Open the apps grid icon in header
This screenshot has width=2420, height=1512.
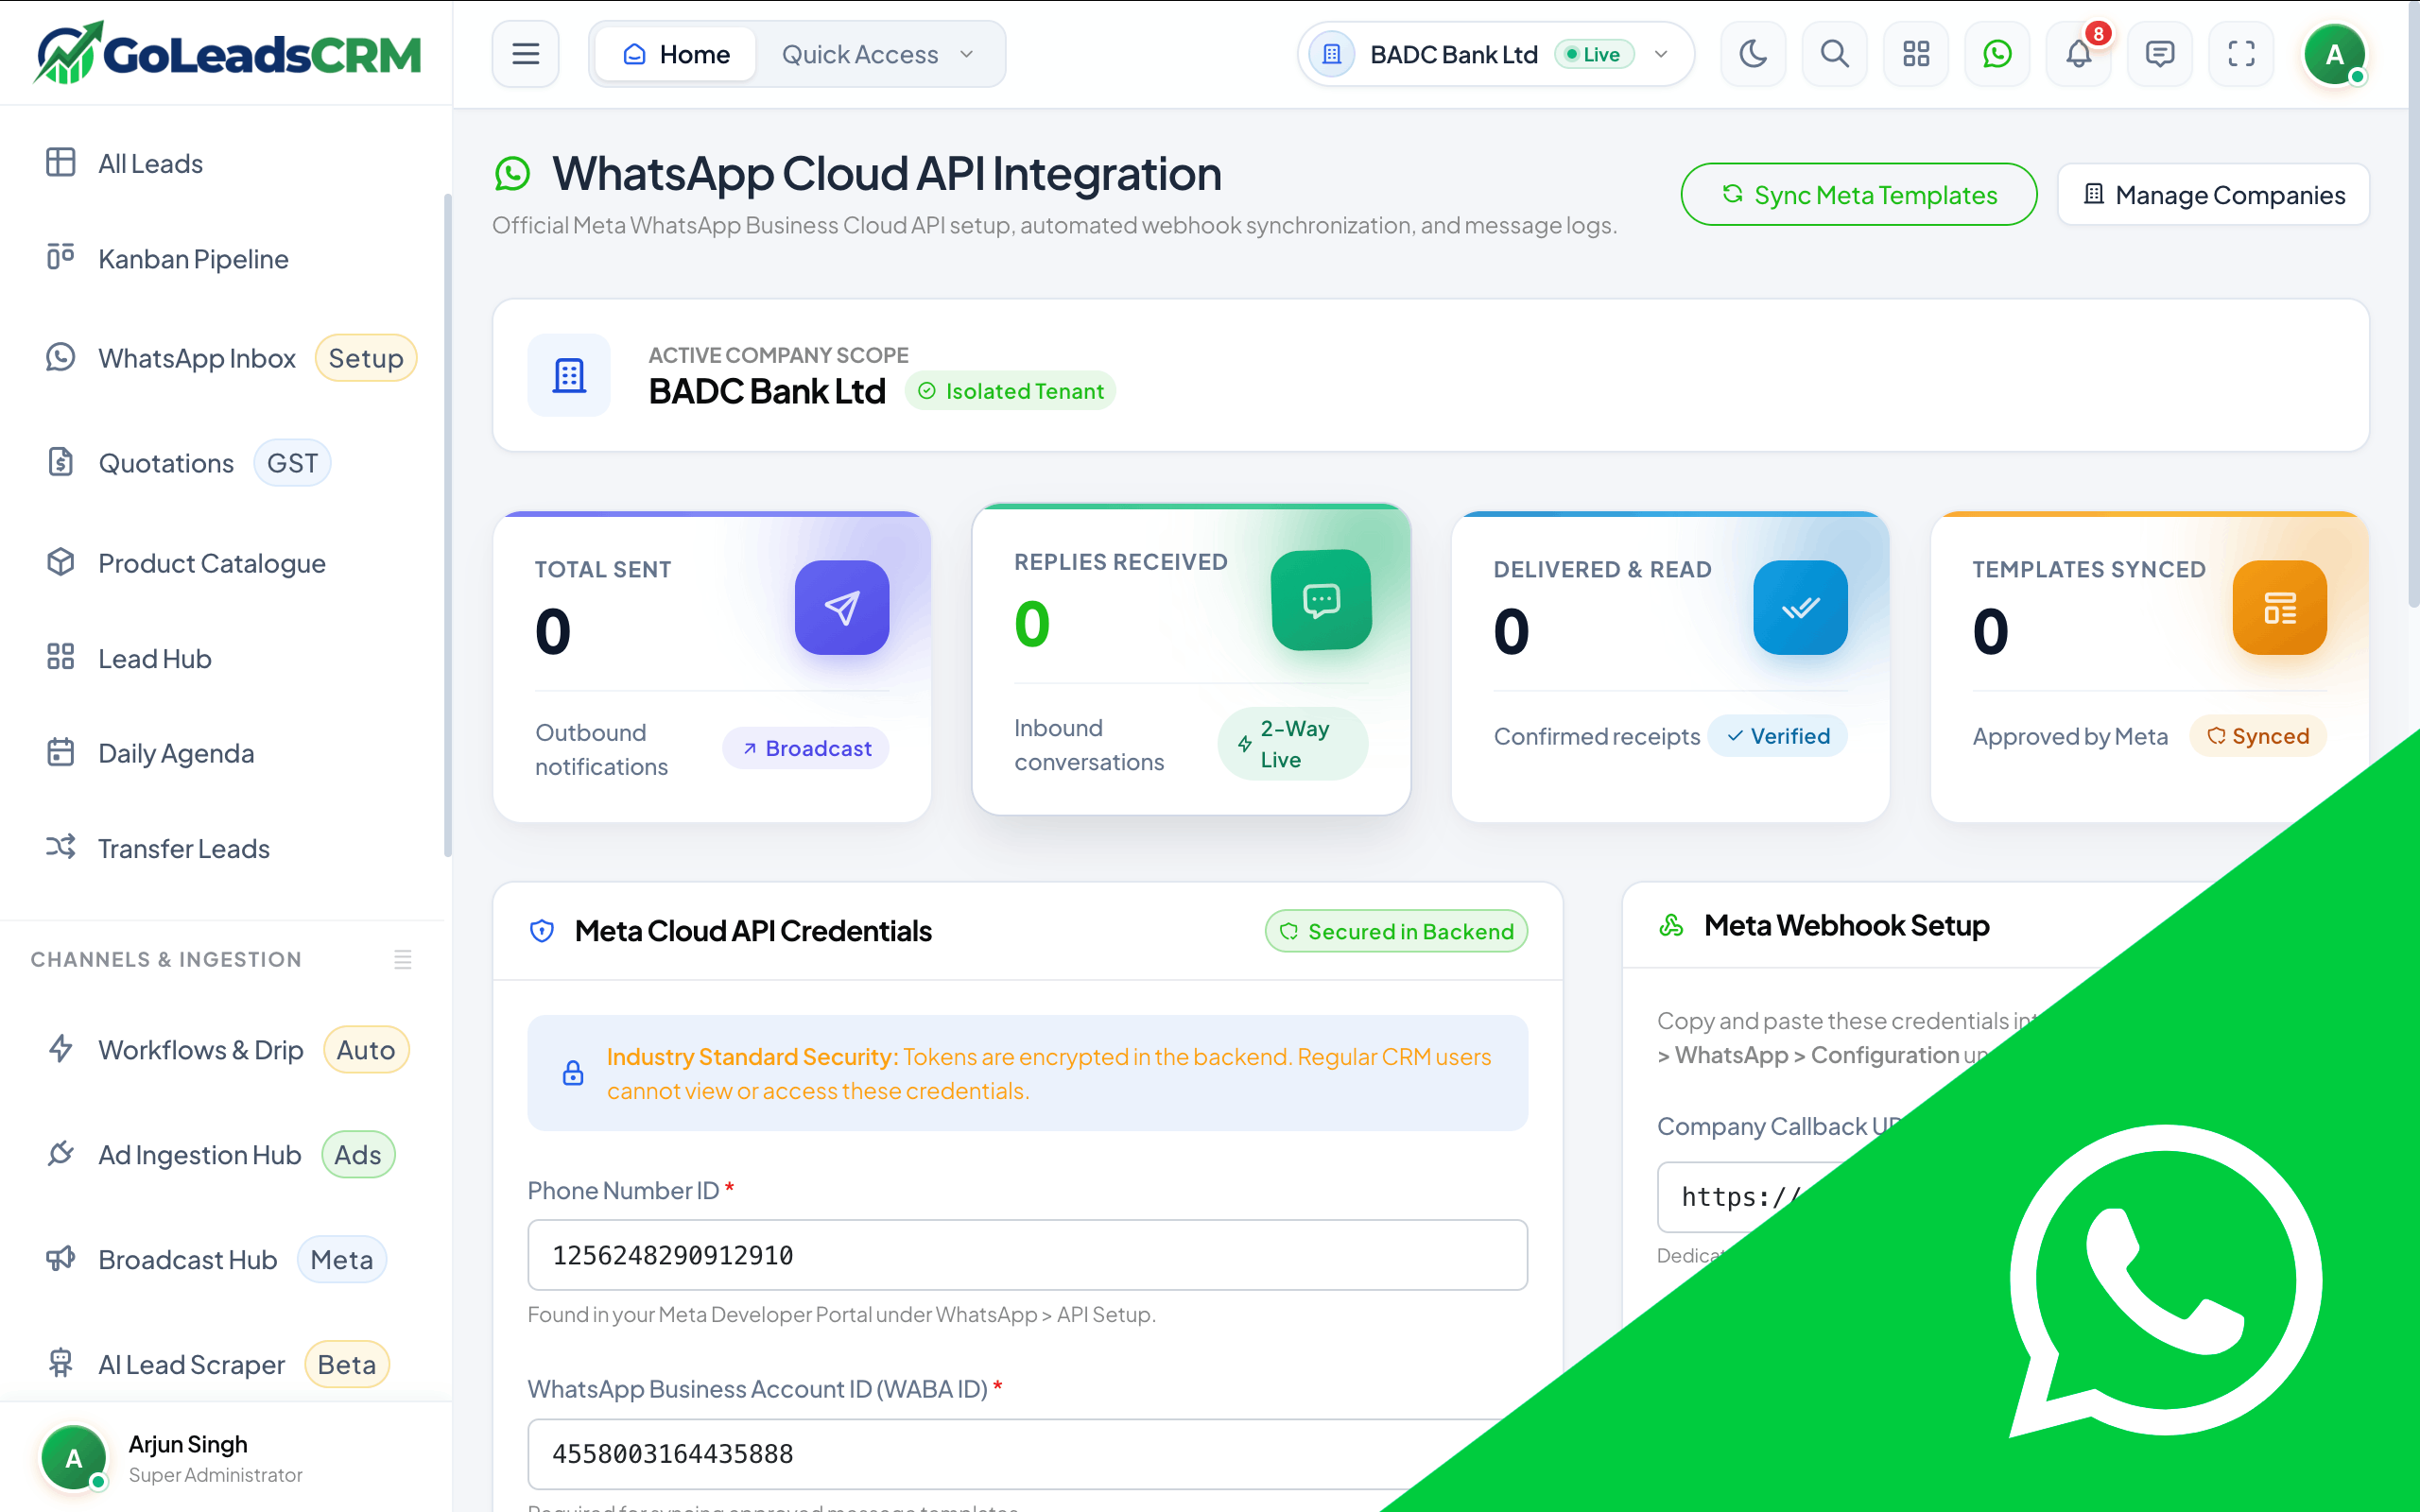click(x=1916, y=54)
